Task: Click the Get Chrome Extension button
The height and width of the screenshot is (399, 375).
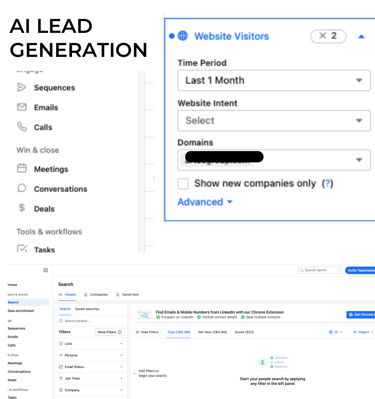Action: [361, 315]
